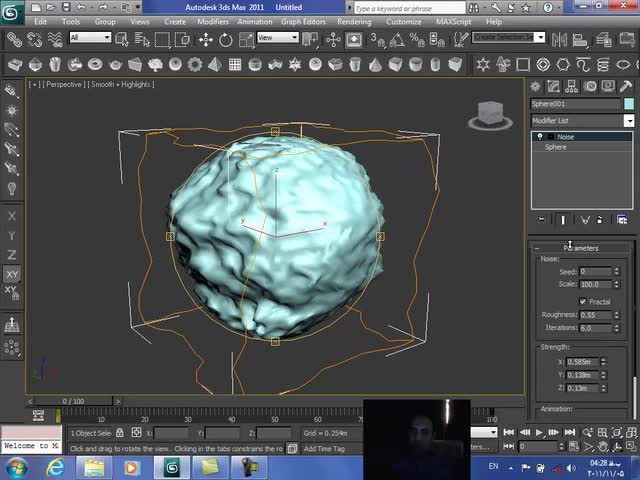Click the Pin Stack icon below modifier stack
The image size is (640, 480).
point(541,220)
